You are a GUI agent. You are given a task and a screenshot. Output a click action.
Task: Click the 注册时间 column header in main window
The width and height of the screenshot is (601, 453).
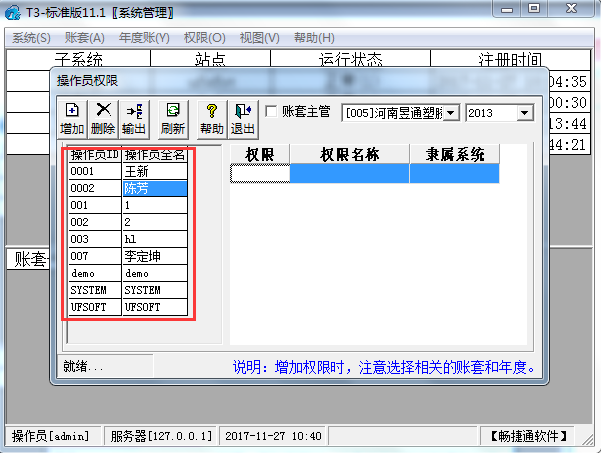[x=510, y=59]
